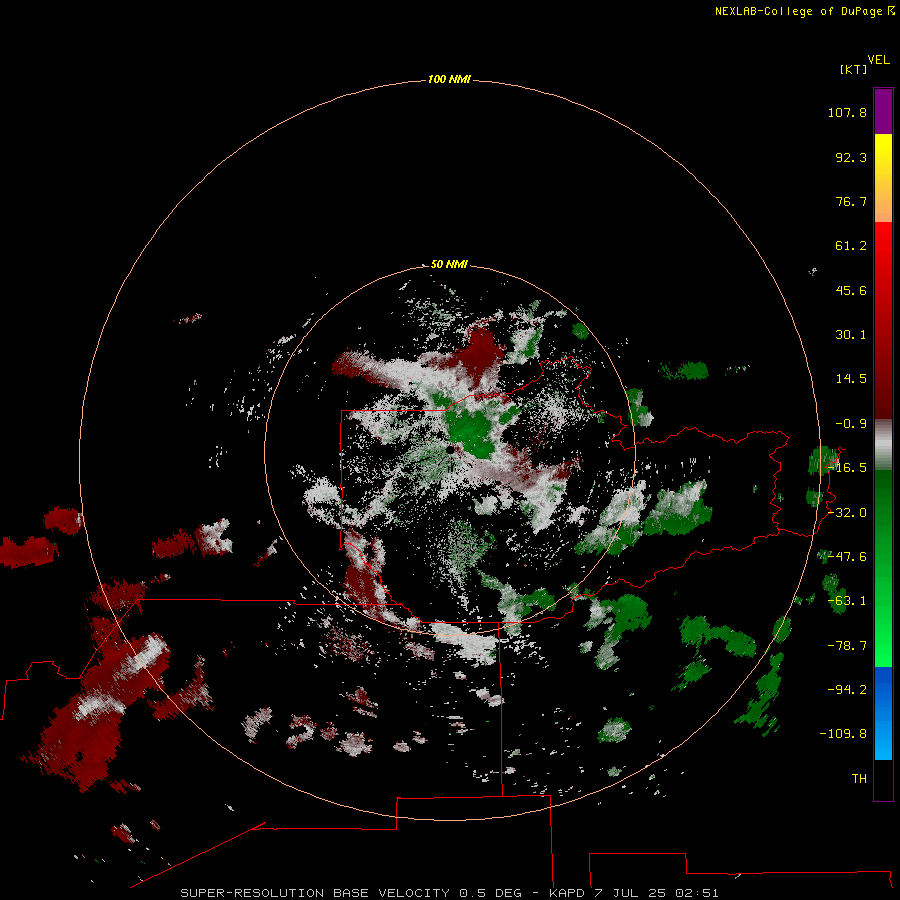Click the SUPER-RESOLUTION BASE VELOCITY caption text
900x900 pixels.
(x=315, y=893)
